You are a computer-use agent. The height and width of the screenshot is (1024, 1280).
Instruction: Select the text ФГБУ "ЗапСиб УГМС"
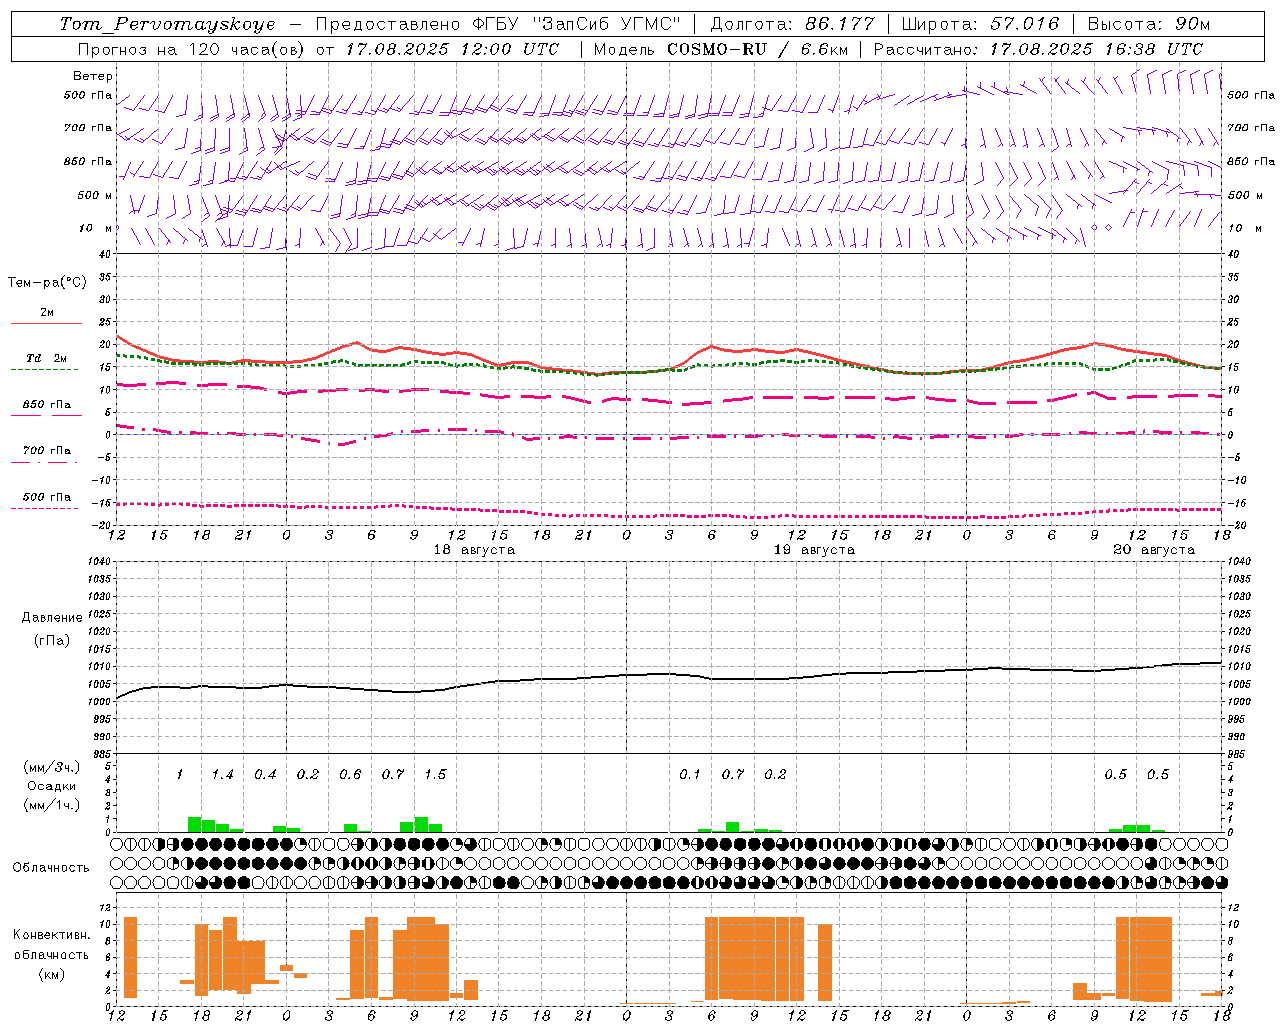(576, 24)
